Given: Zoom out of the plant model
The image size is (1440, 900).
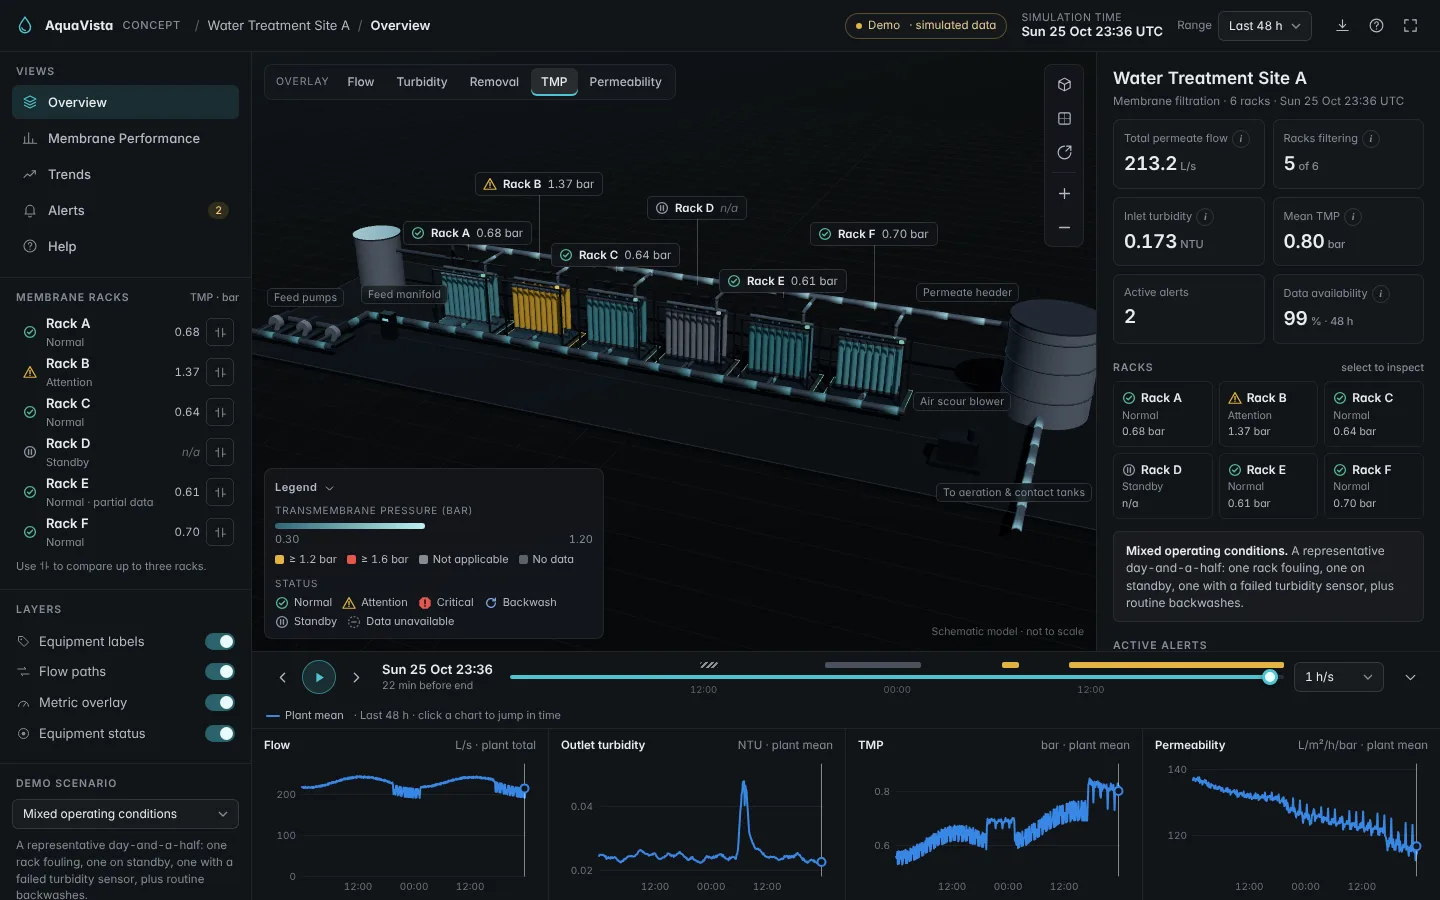Looking at the screenshot, I should pos(1064,228).
